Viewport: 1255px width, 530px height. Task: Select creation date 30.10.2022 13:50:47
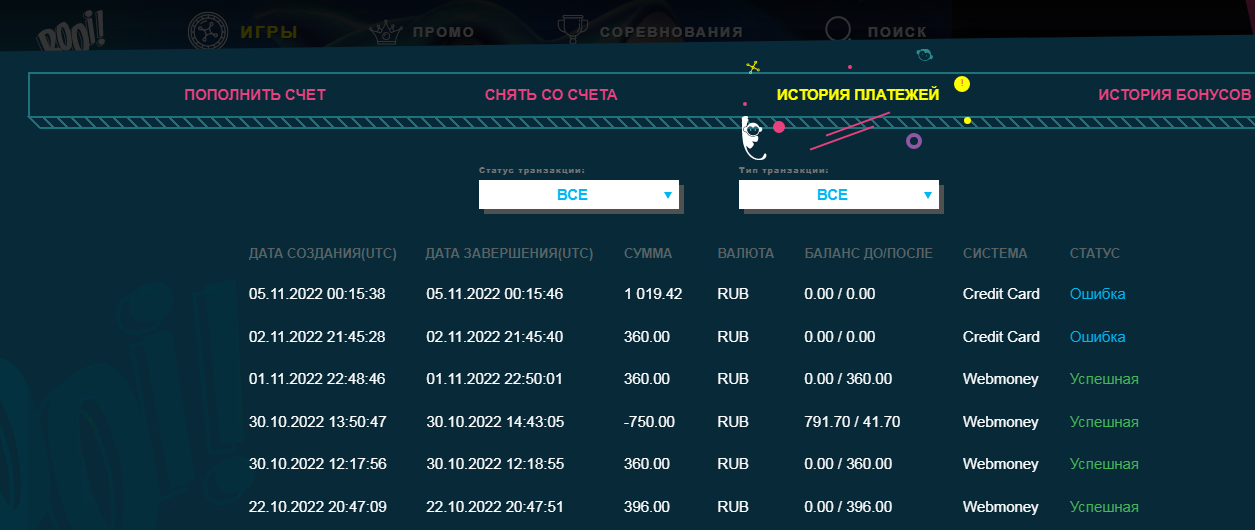tap(317, 422)
